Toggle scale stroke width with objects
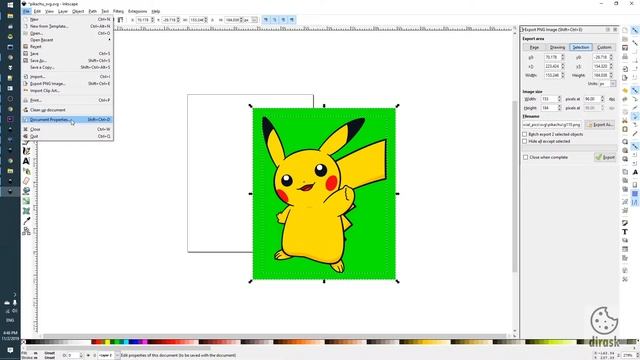Image resolution: width=640 pixels, height=360 pixels. [x=266, y=20]
